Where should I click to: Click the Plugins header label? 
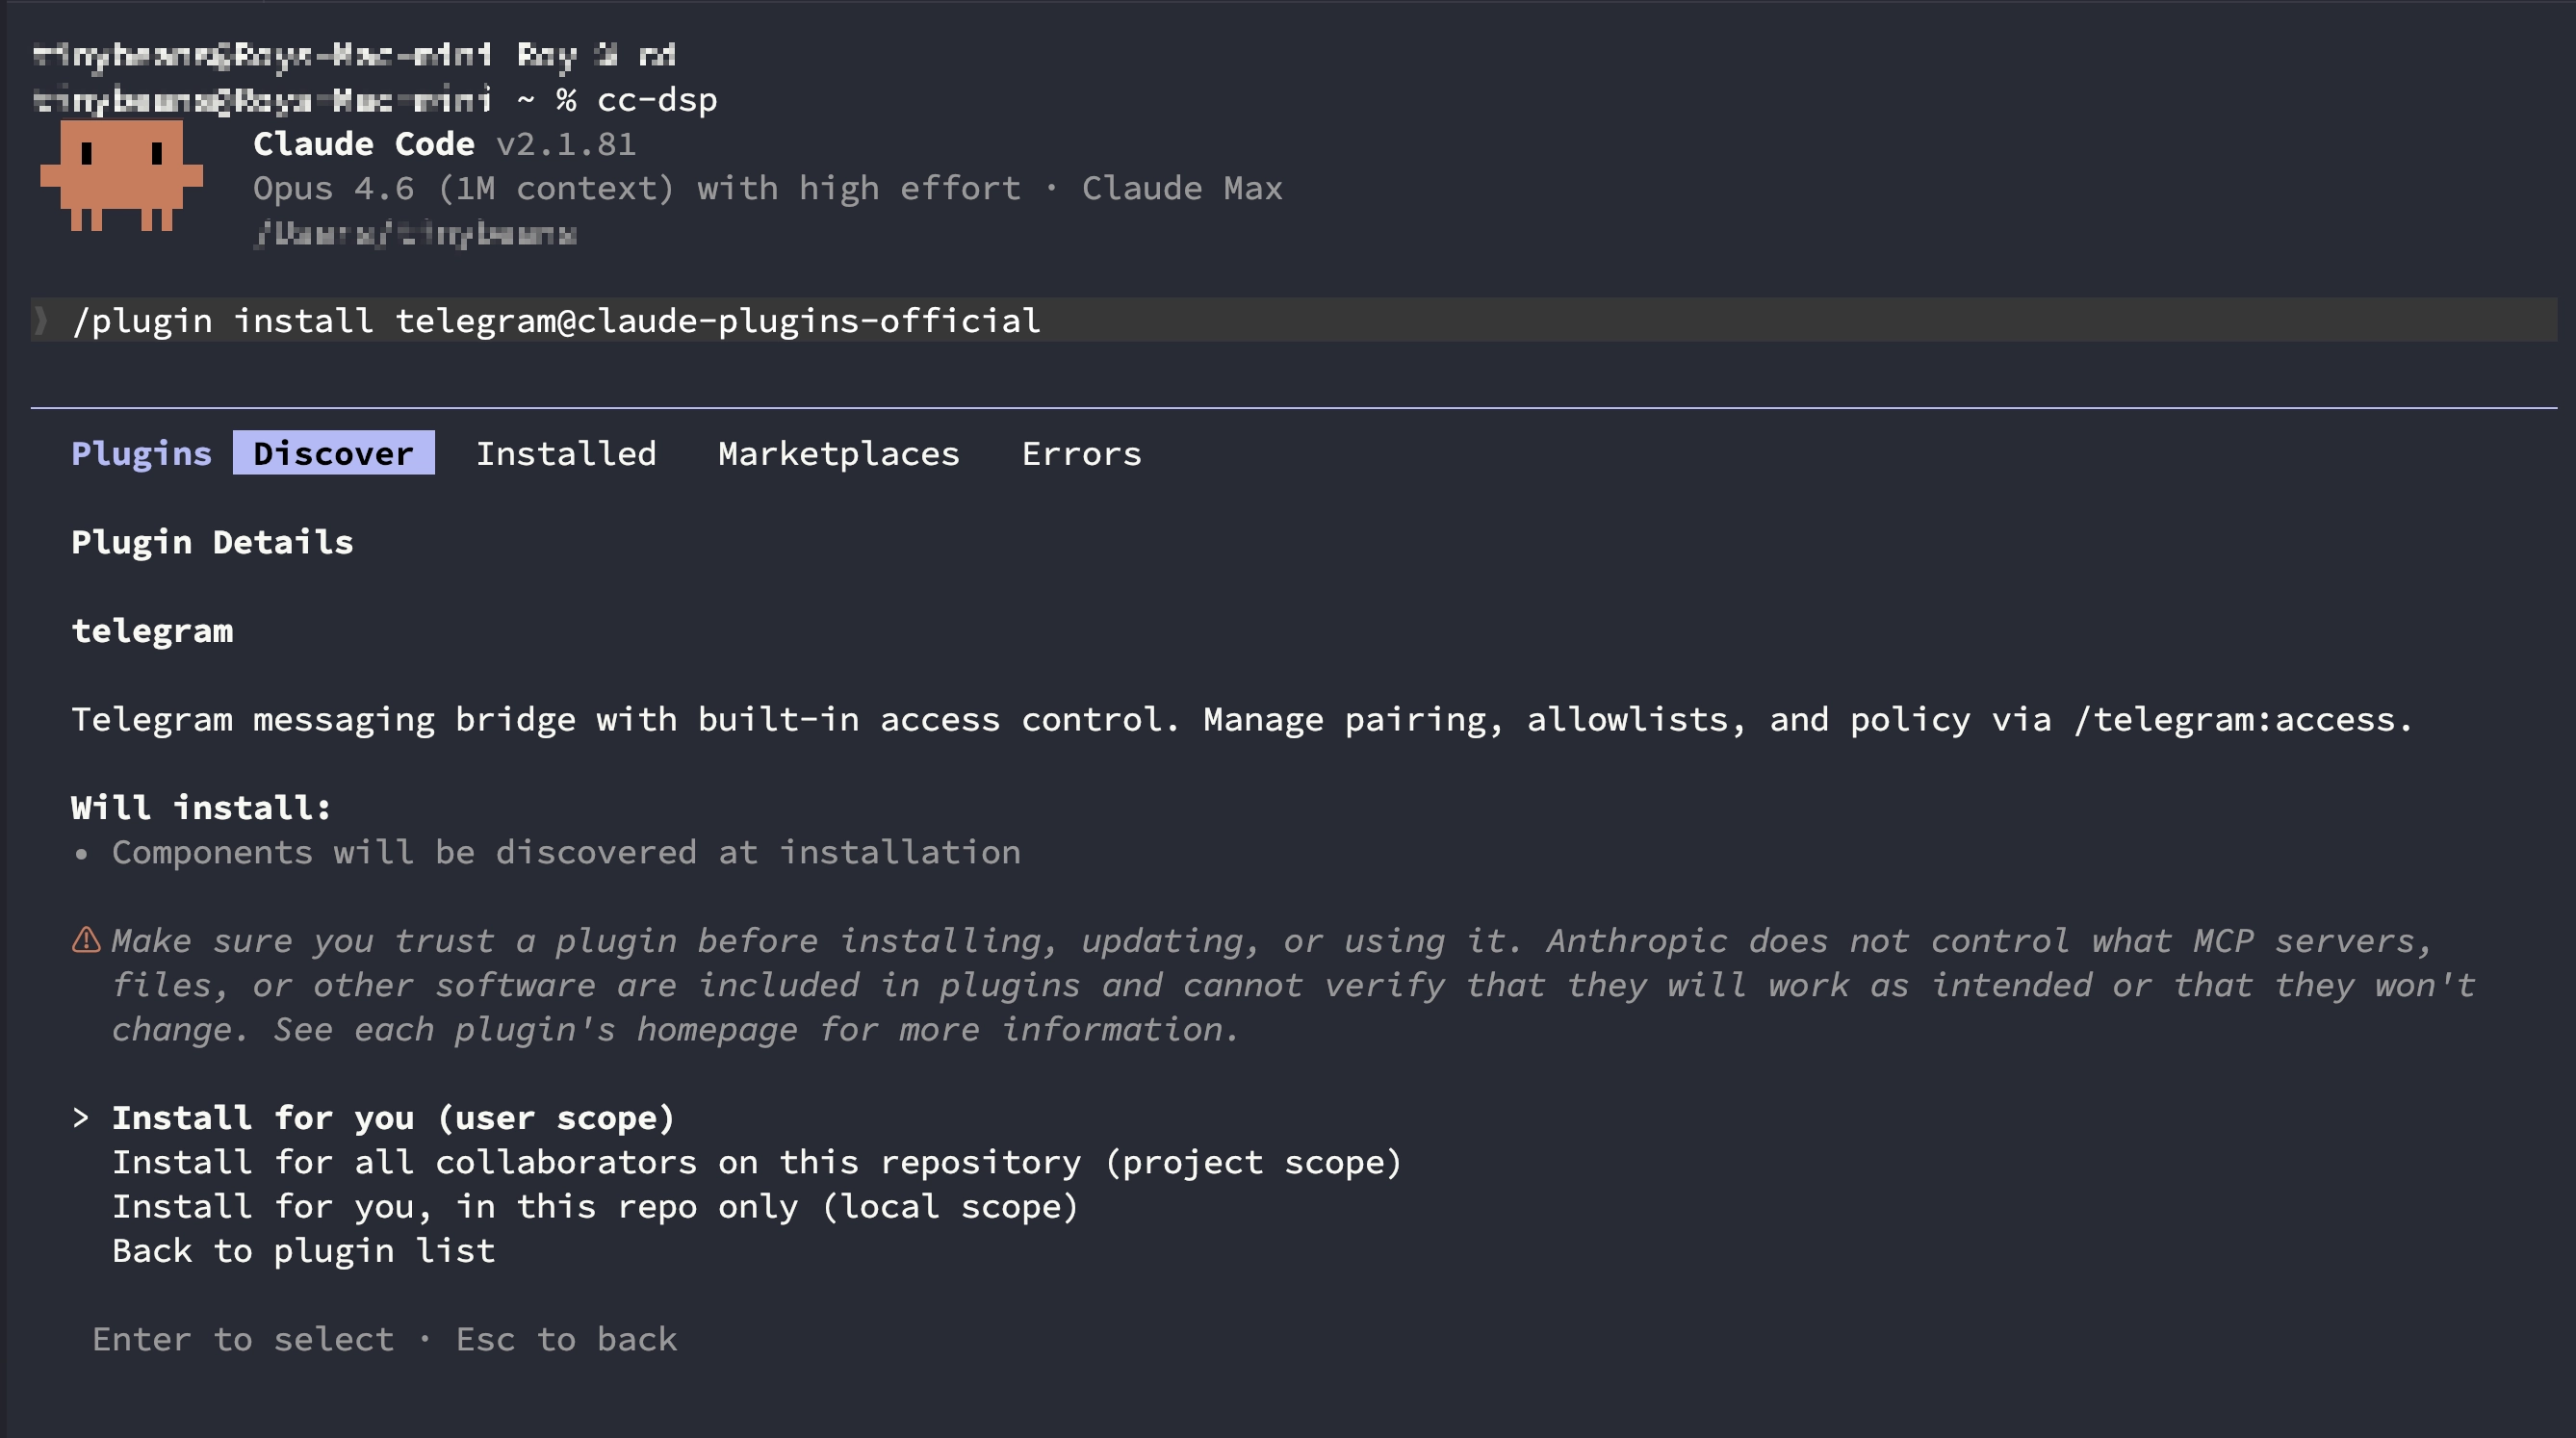(141, 454)
